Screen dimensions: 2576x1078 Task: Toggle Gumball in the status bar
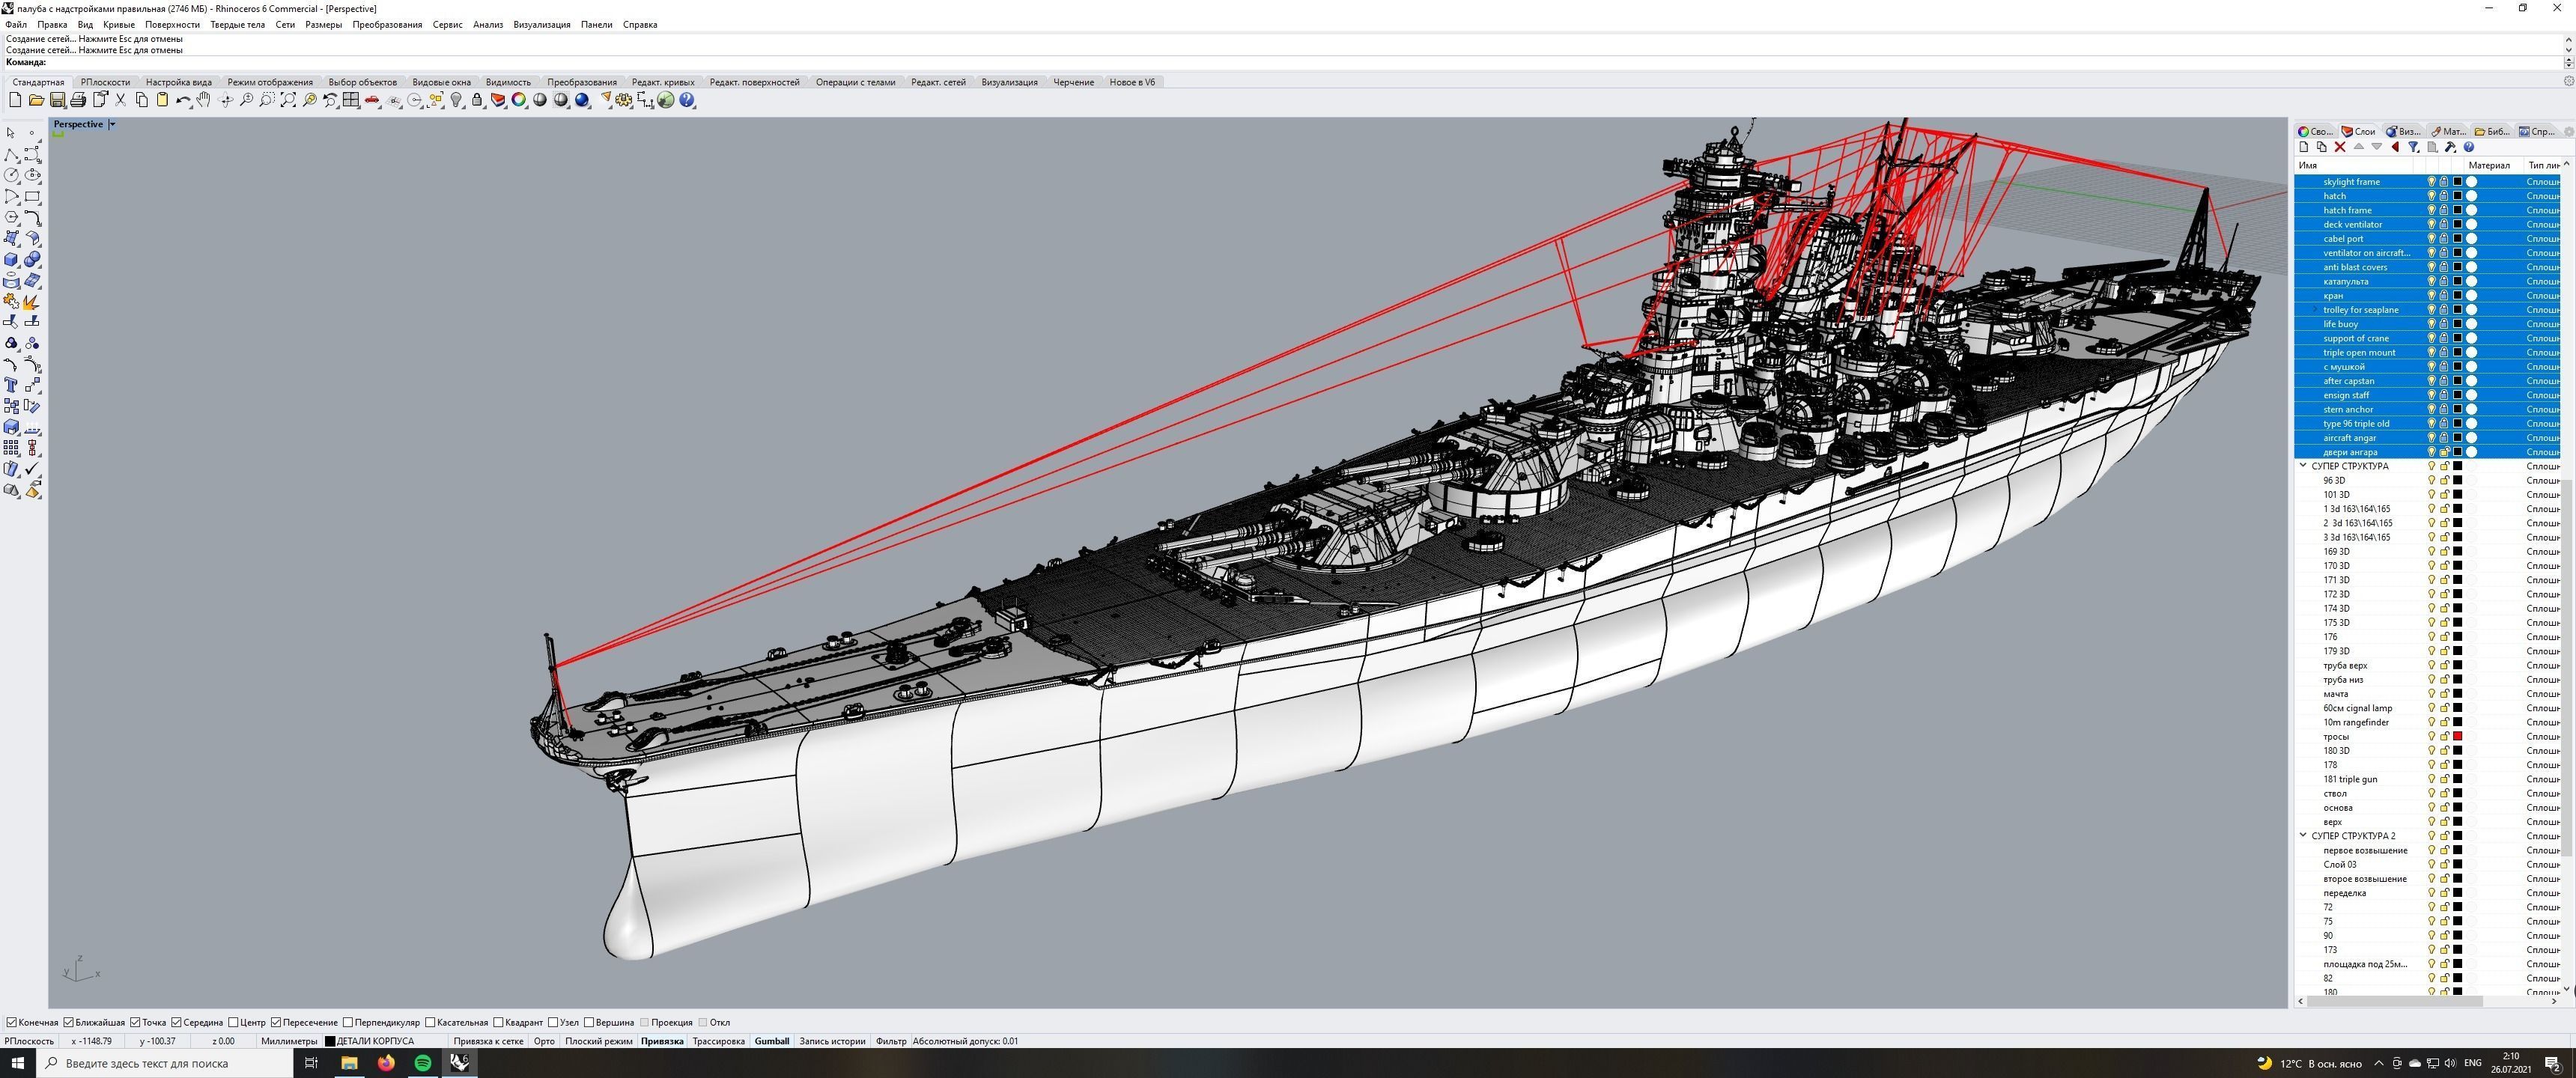pos(771,1041)
